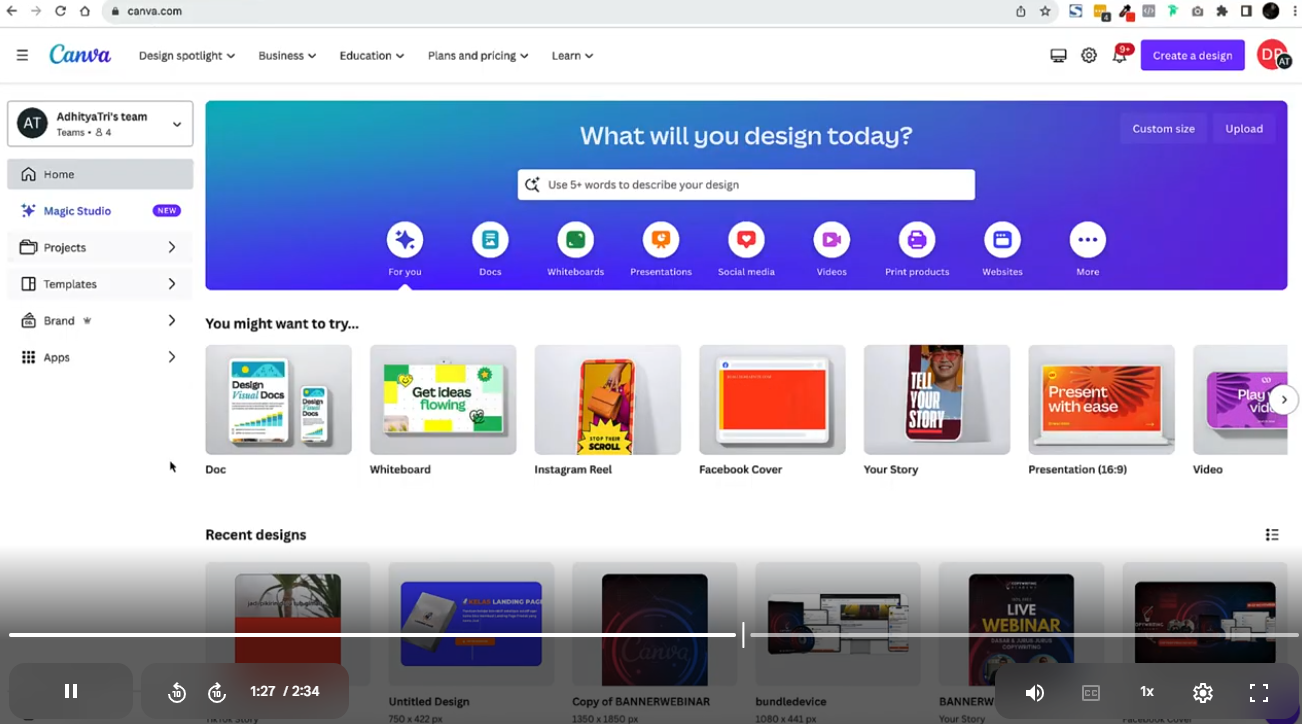Reload the browser page
Screen dimensions: 1302x724
point(60,11)
